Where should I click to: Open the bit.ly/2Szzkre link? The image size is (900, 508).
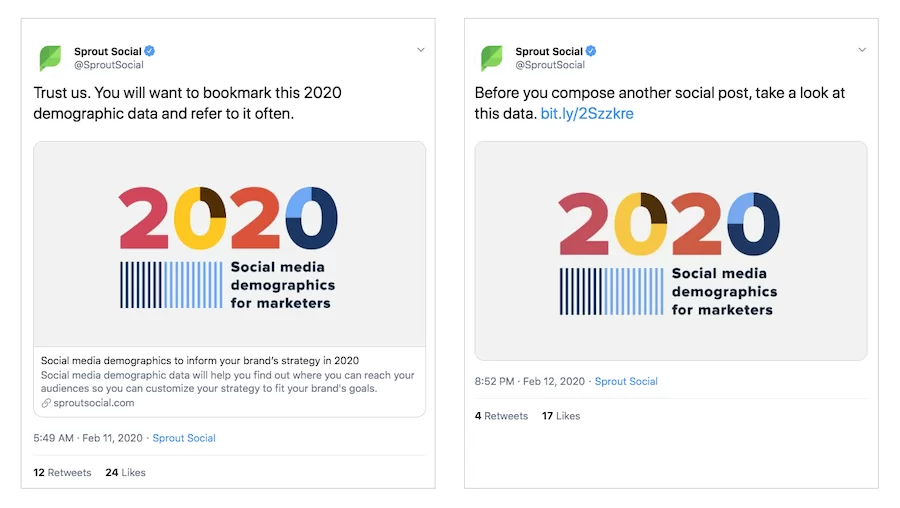coord(587,114)
